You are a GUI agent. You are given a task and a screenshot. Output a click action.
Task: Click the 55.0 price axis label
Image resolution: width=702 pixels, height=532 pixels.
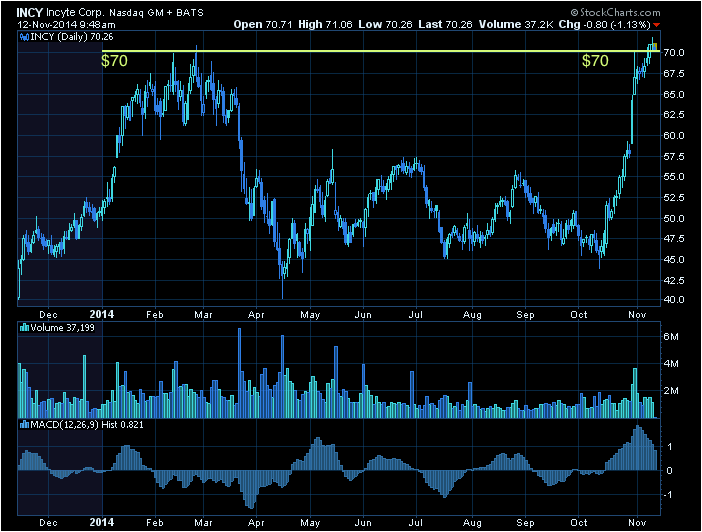(674, 177)
